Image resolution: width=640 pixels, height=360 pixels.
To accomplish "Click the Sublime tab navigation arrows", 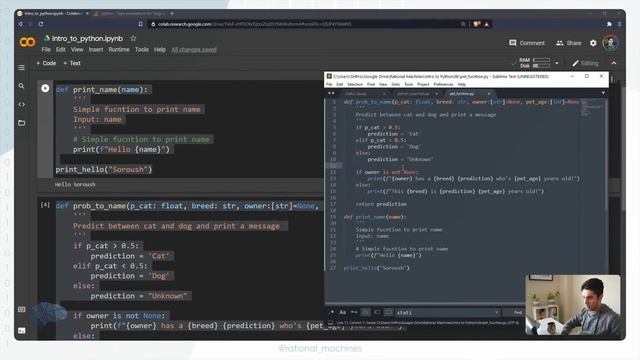I will [x=331, y=93].
